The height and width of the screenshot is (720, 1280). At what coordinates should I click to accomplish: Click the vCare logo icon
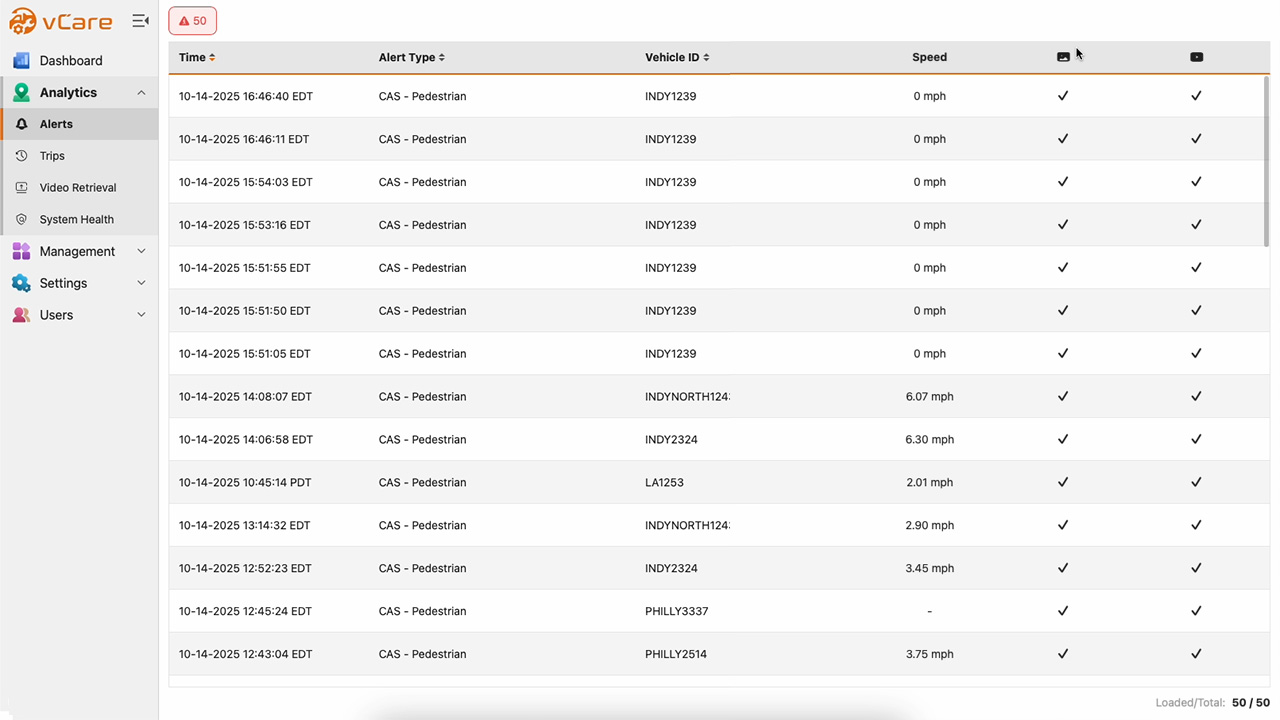click(22, 20)
